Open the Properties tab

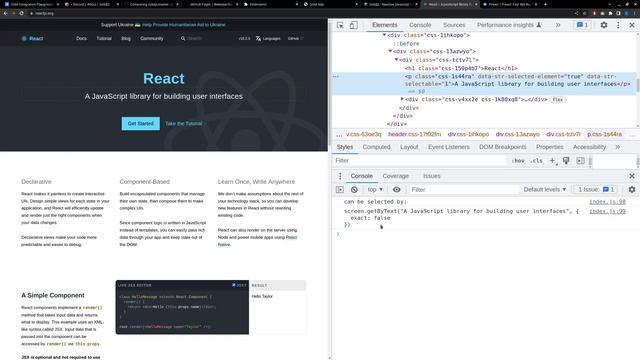[549, 147]
